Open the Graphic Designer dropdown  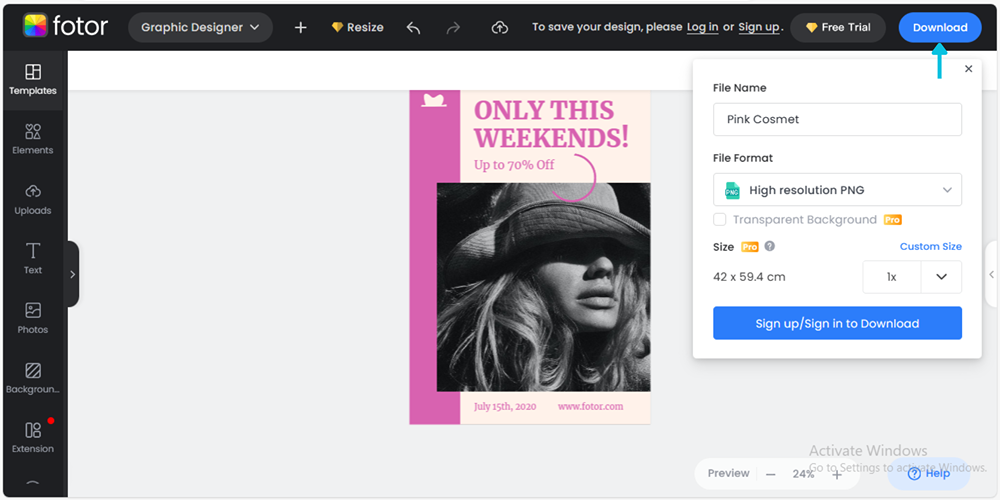coord(200,28)
